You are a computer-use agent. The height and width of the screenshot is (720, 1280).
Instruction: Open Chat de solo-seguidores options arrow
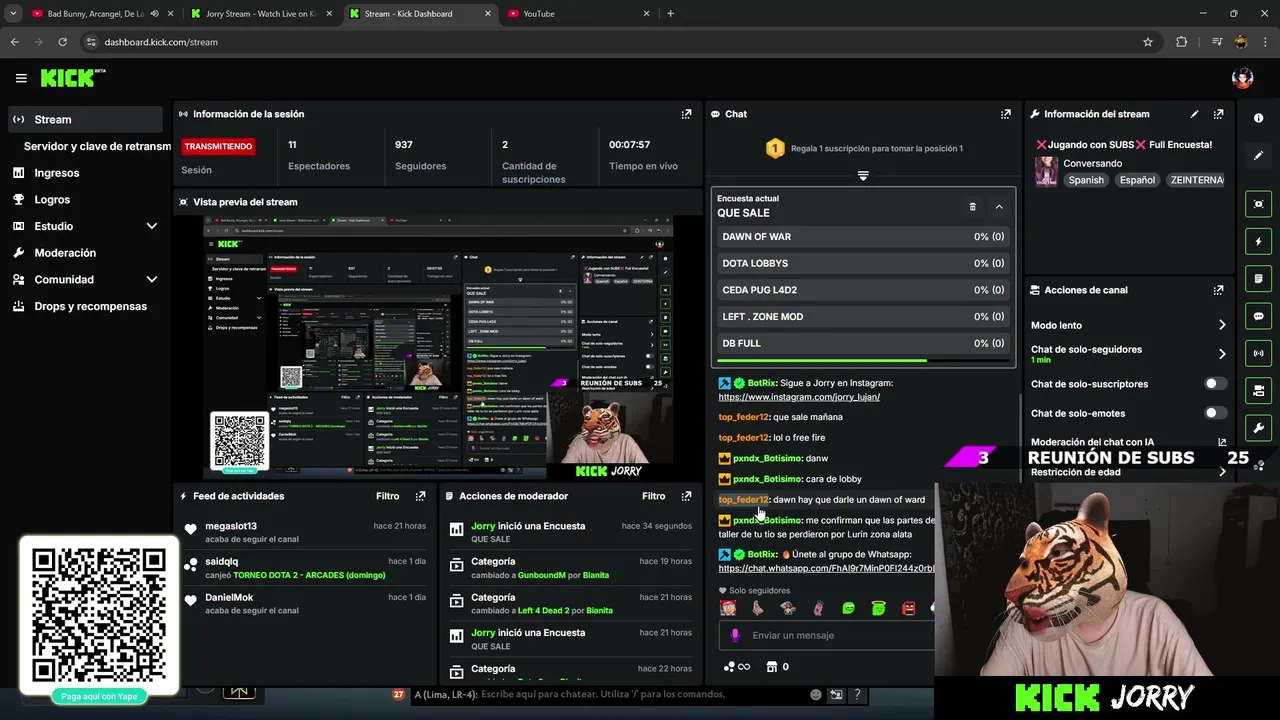(1221, 354)
